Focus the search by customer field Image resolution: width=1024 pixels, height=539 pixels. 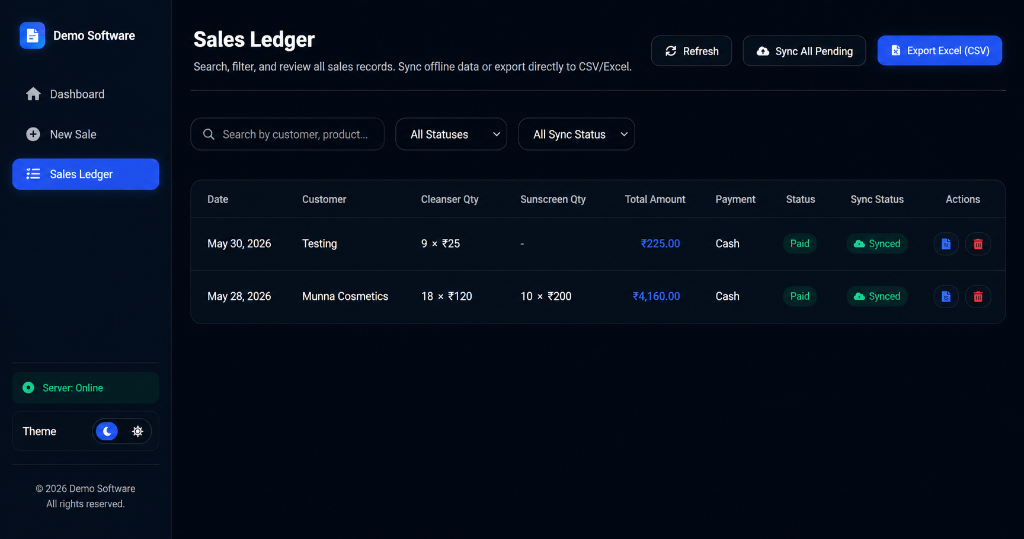[287, 134]
